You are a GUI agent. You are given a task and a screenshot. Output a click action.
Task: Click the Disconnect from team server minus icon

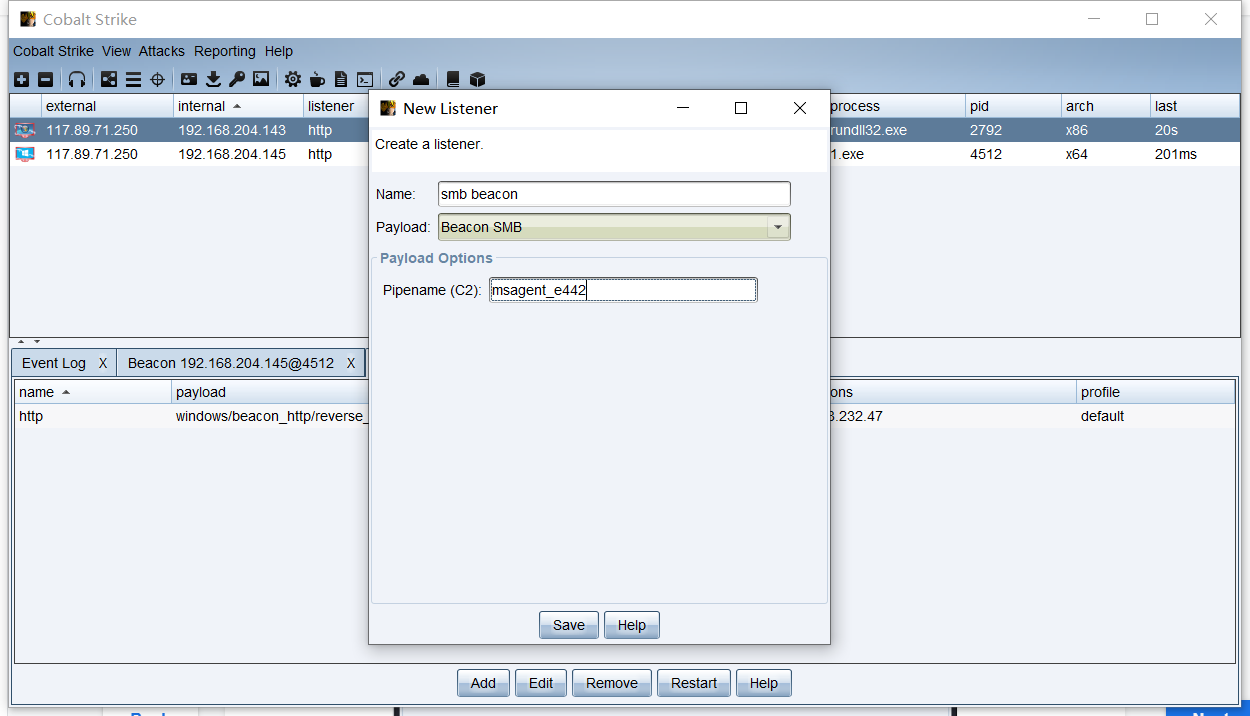(x=46, y=79)
